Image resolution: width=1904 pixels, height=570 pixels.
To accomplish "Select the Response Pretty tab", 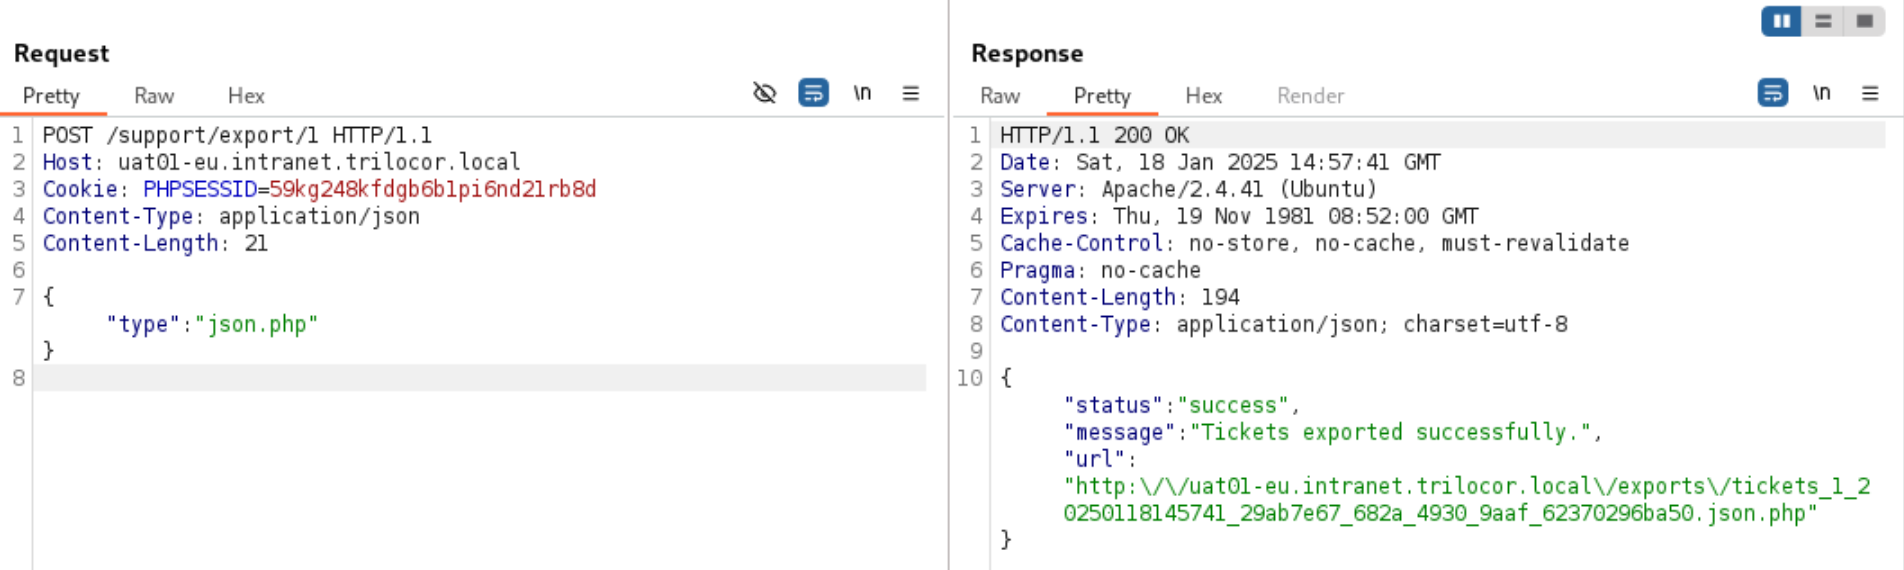I will 1102,96.
